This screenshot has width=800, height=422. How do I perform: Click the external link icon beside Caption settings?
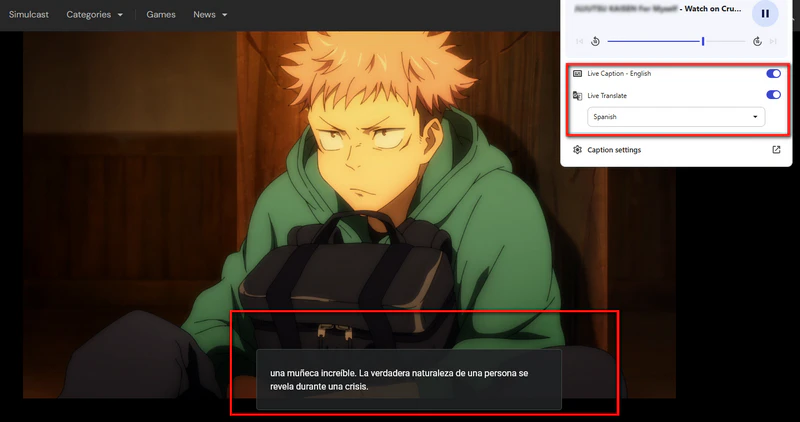(x=776, y=150)
